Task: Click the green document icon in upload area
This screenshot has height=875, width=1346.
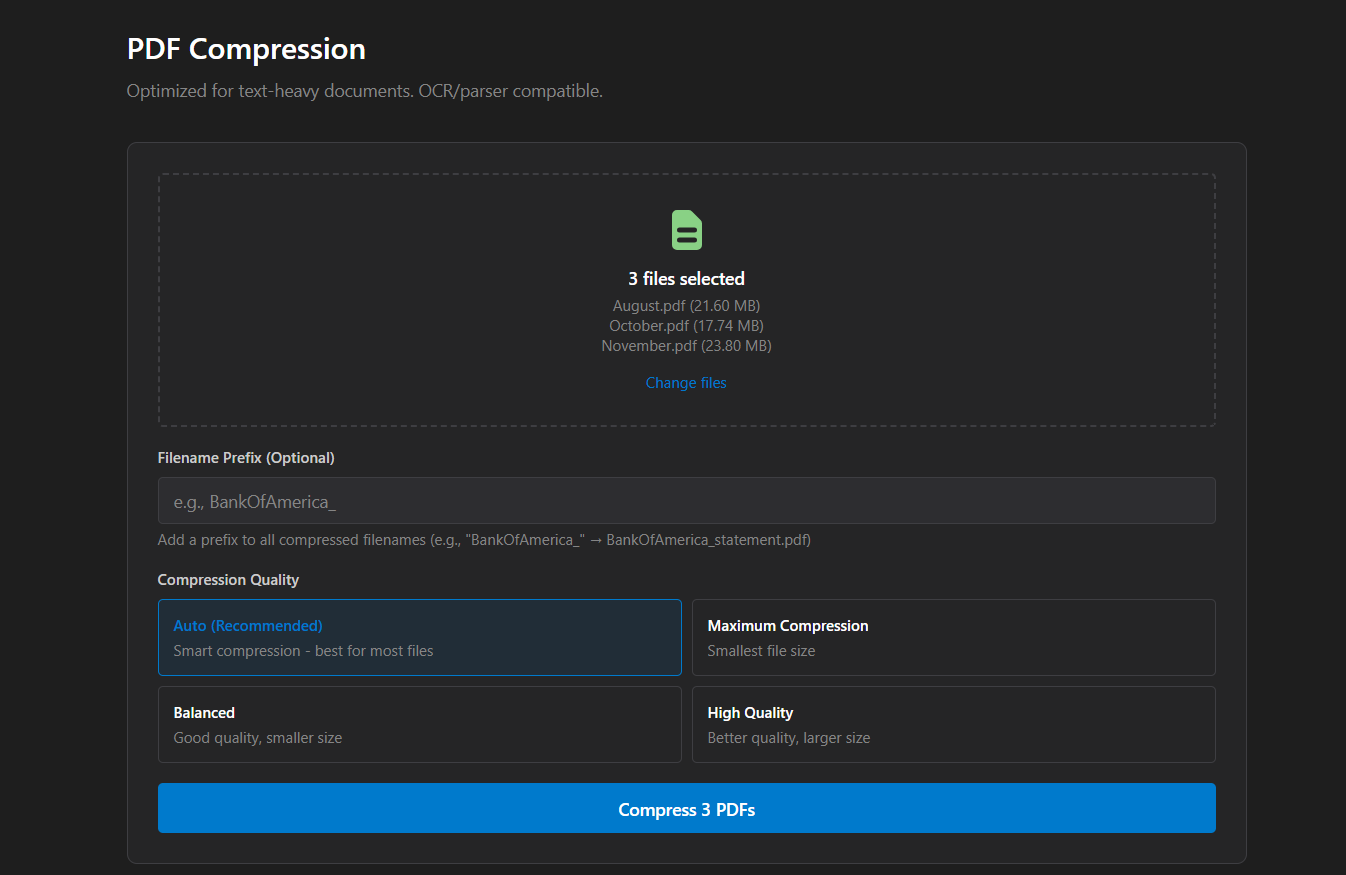Action: tap(686, 230)
